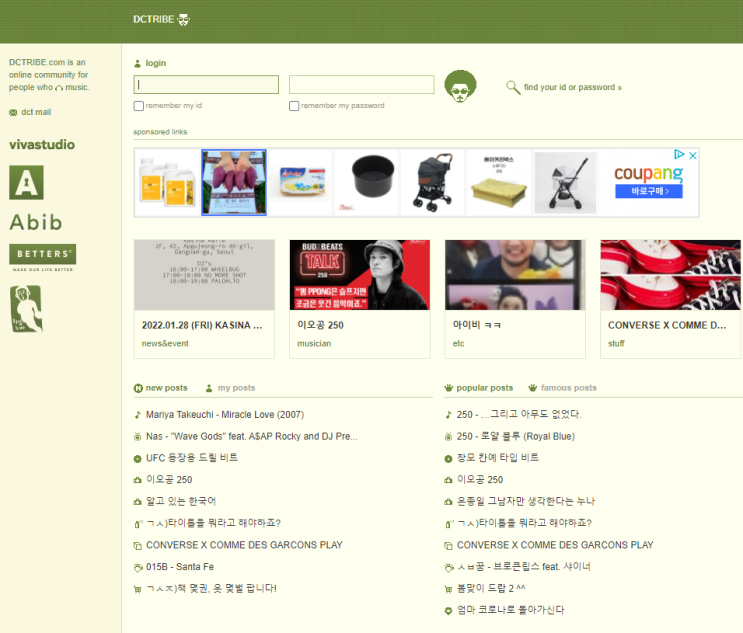This screenshot has height=633, width=743.
Task: Click the etc category under 아이비 card
Action: coord(458,344)
